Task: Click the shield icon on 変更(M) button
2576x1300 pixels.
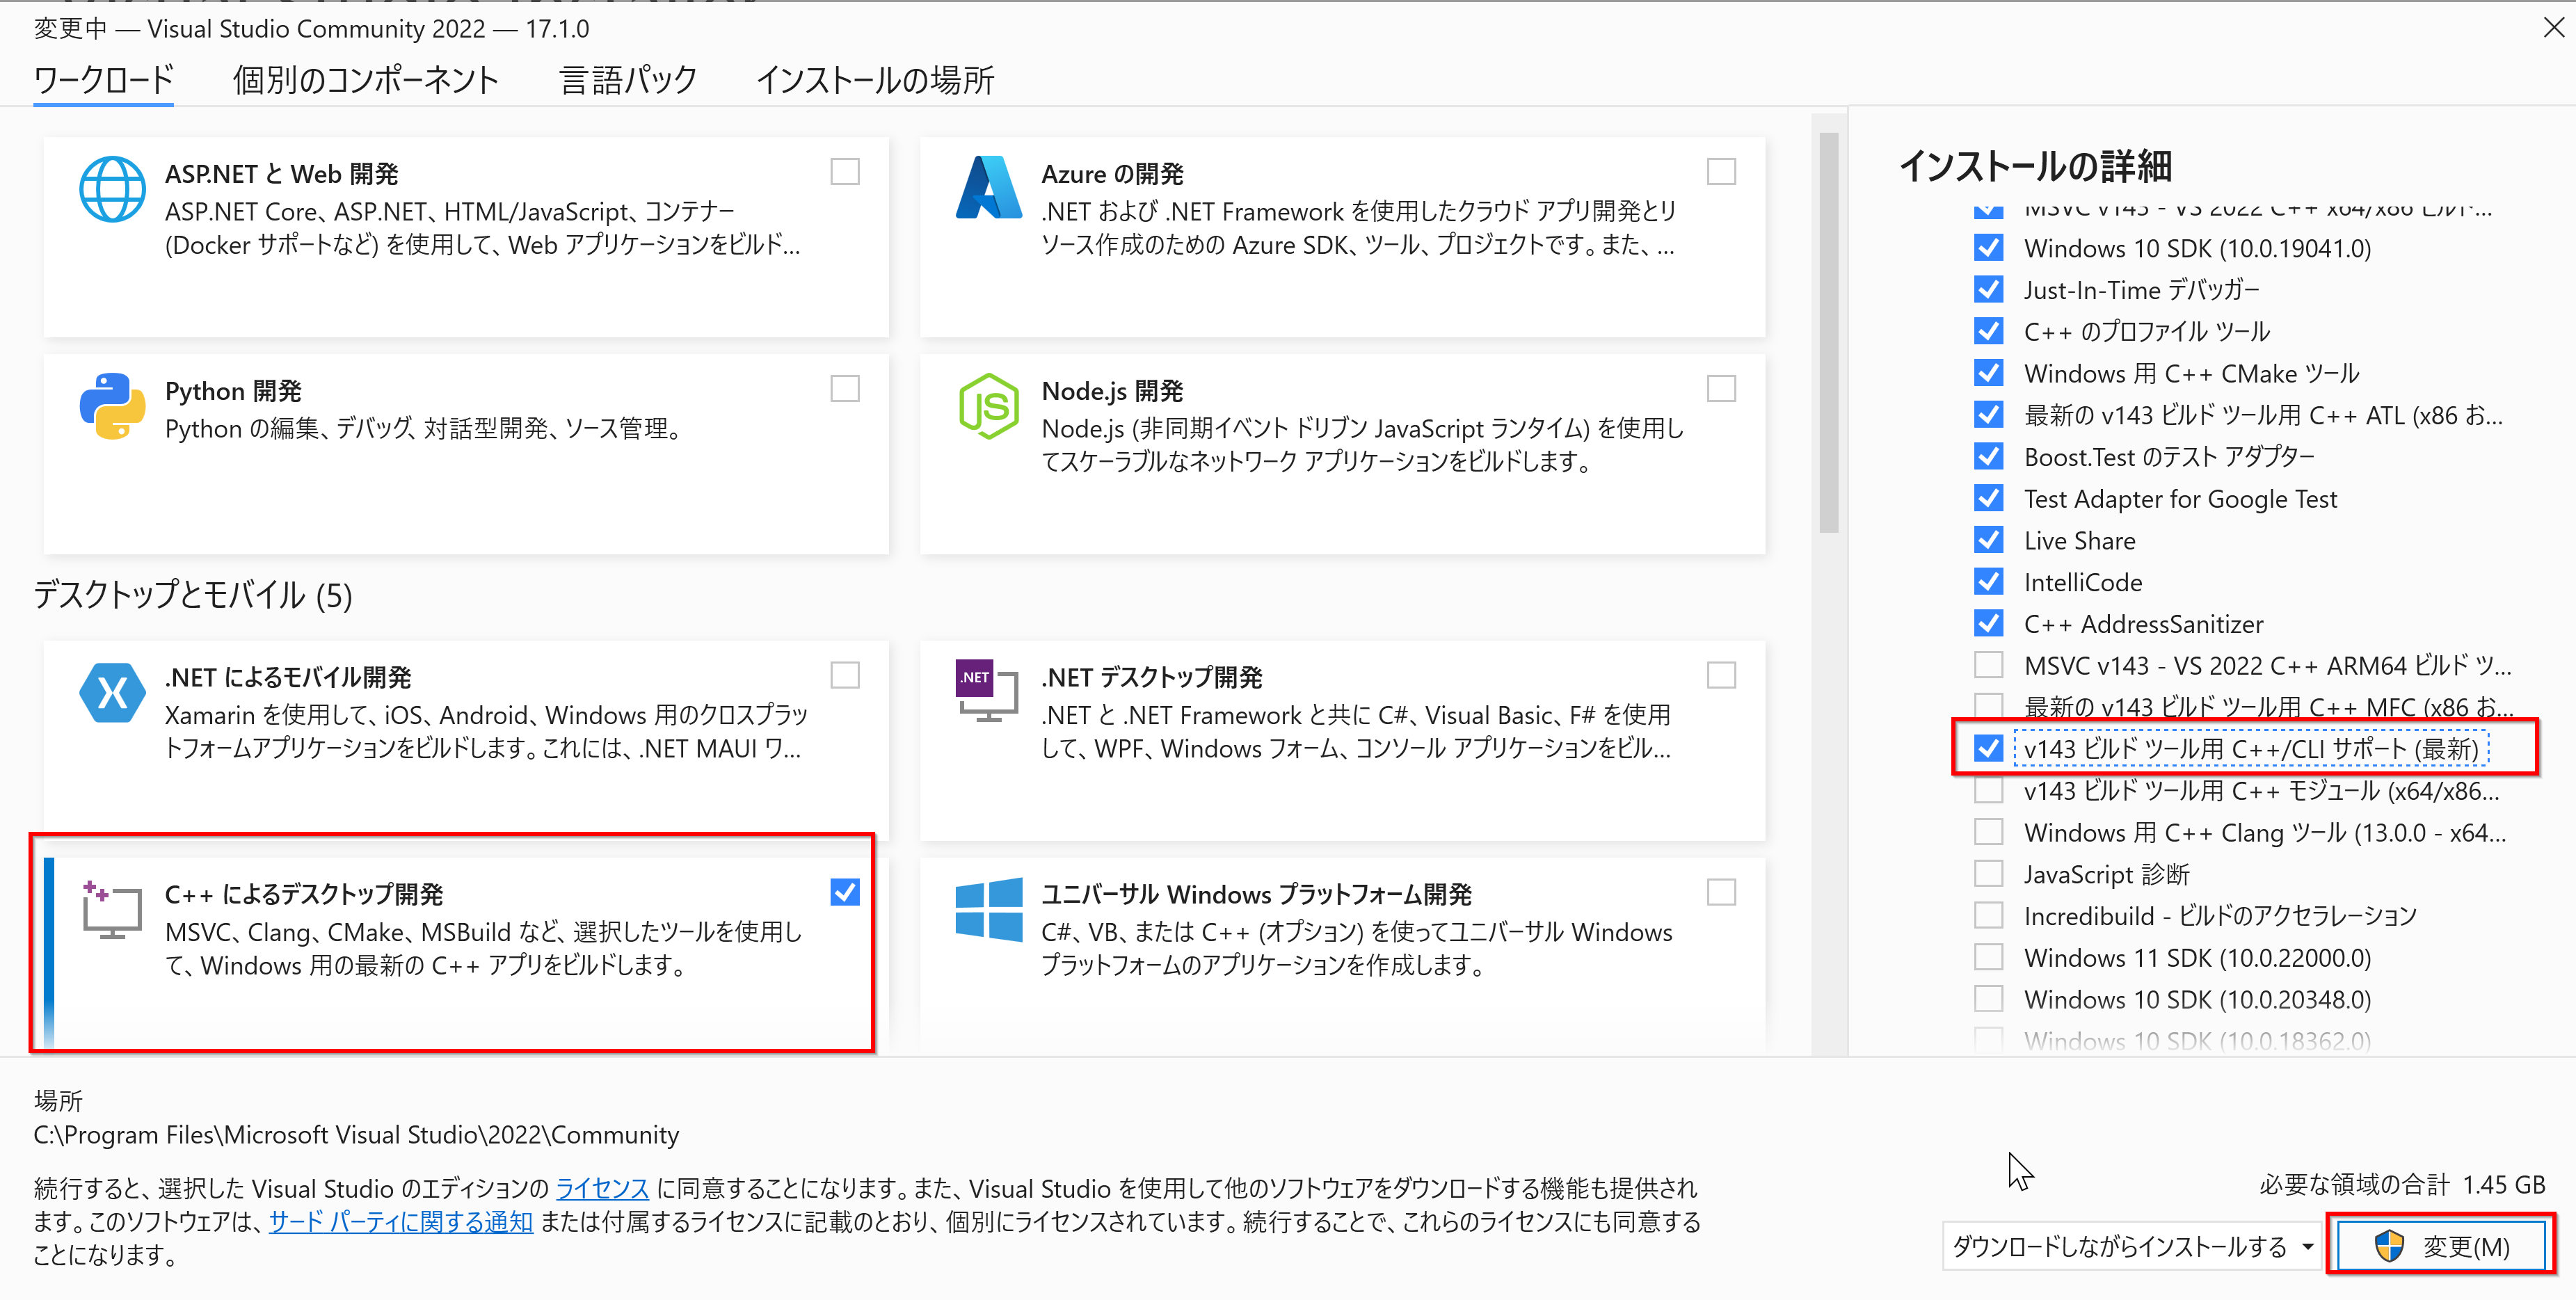Action: pyautogui.click(x=2389, y=1246)
